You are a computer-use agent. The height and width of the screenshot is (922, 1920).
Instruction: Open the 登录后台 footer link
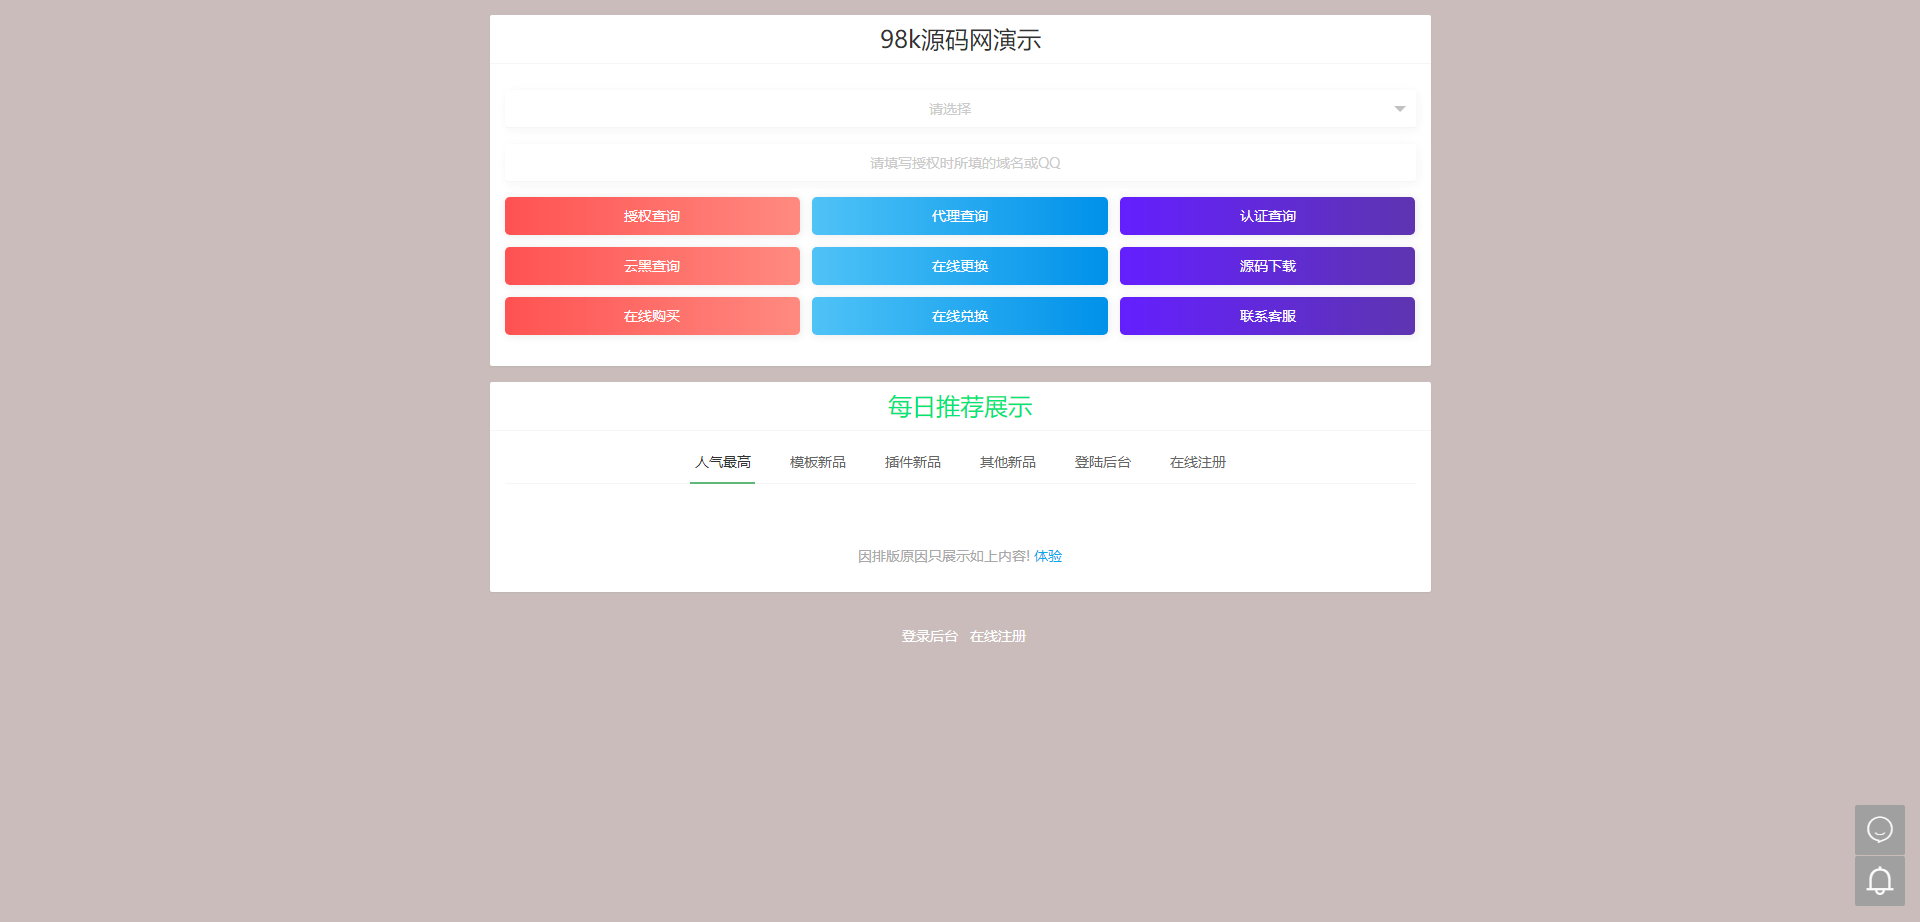click(929, 636)
